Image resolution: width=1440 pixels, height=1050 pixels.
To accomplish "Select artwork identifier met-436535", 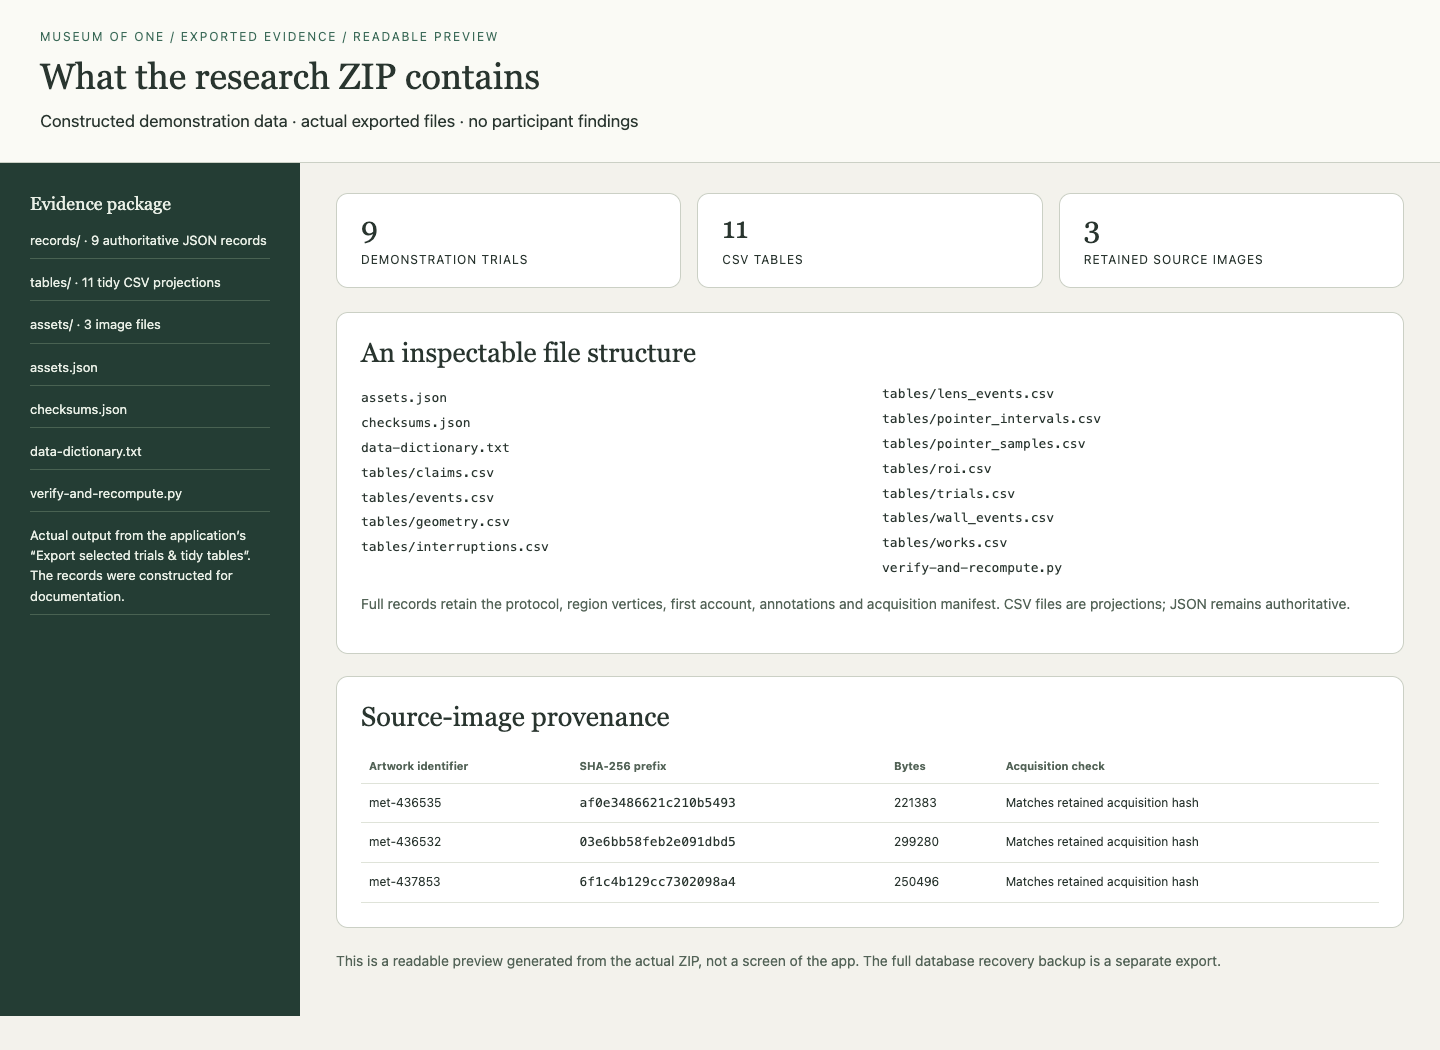I will 405,803.
